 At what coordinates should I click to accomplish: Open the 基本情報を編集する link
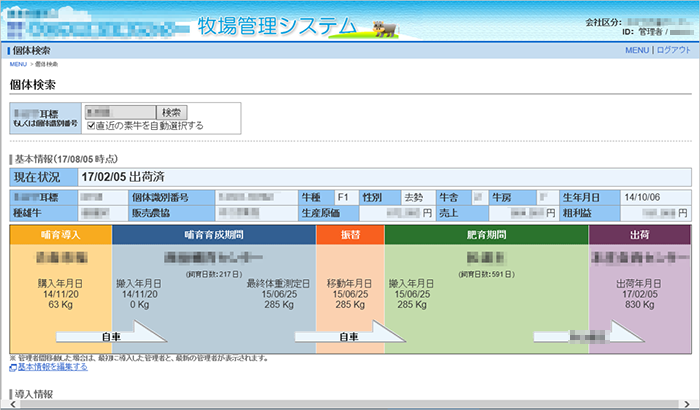pos(51,368)
